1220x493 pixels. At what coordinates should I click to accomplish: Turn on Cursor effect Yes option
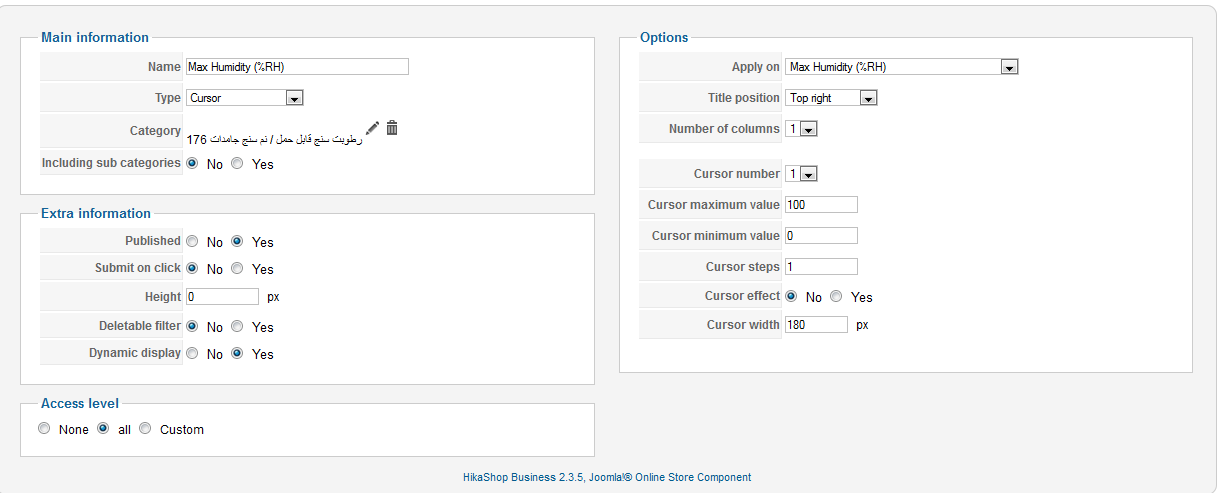point(836,296)
